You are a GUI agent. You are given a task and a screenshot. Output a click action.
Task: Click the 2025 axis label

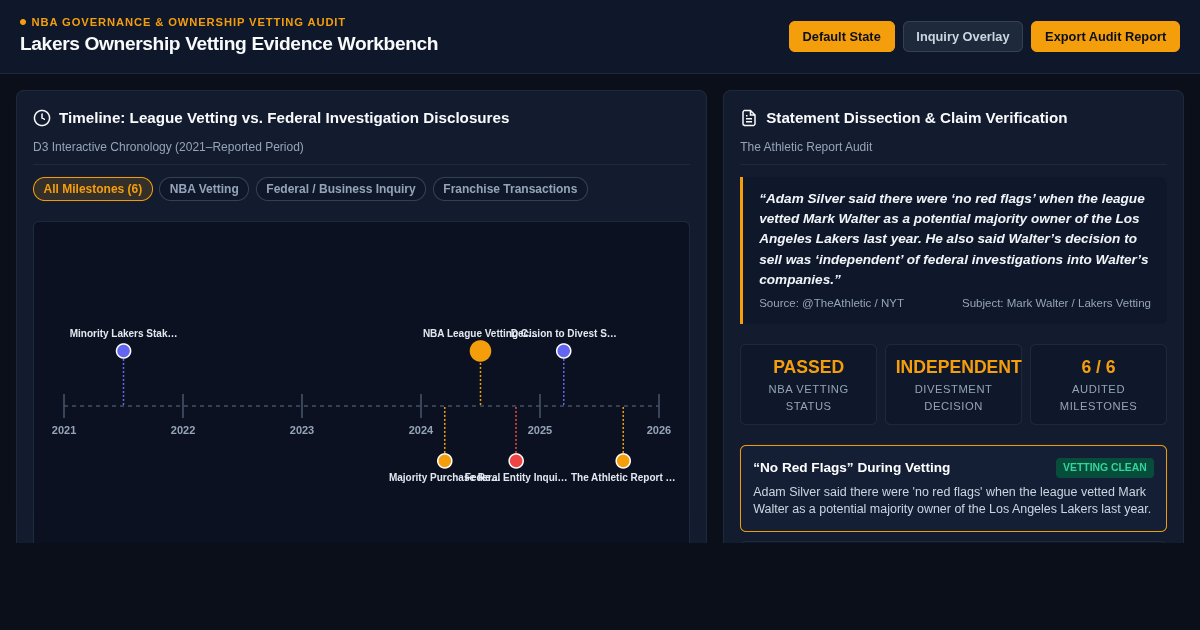pos(540,430)
